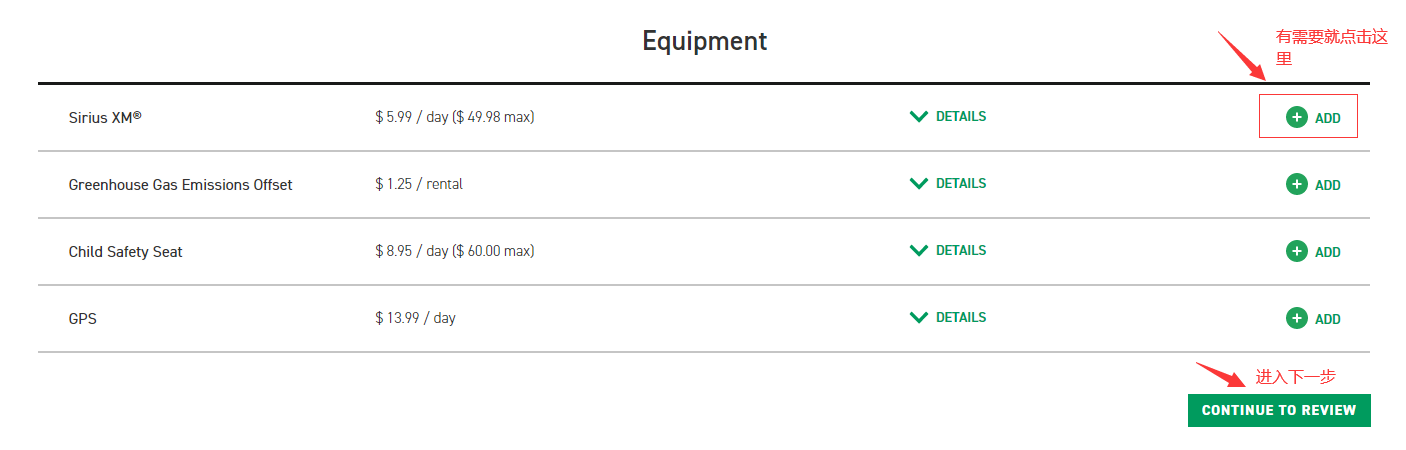Click the green plus icon for Sirius XM
The image size is (1406, 450).
click(x=1296, y=117)
